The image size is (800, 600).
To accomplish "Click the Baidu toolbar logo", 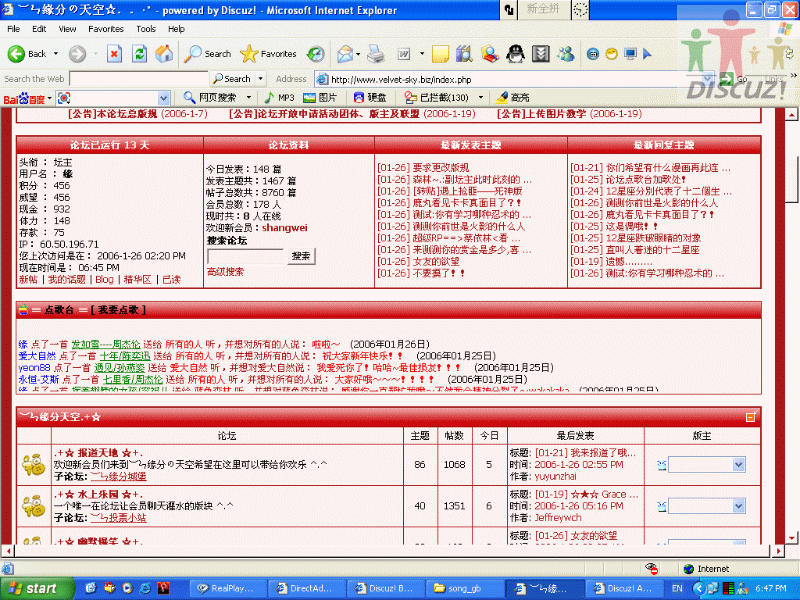I will point(23,98).
